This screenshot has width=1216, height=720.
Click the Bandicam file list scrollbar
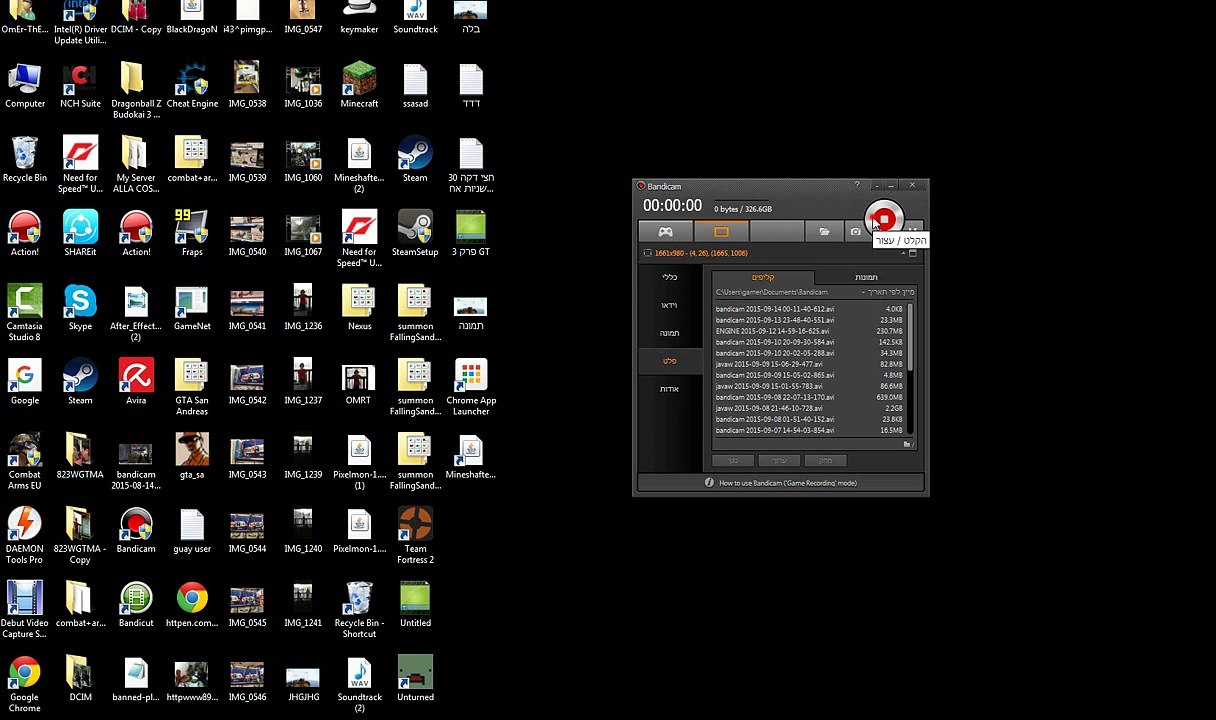910,370
